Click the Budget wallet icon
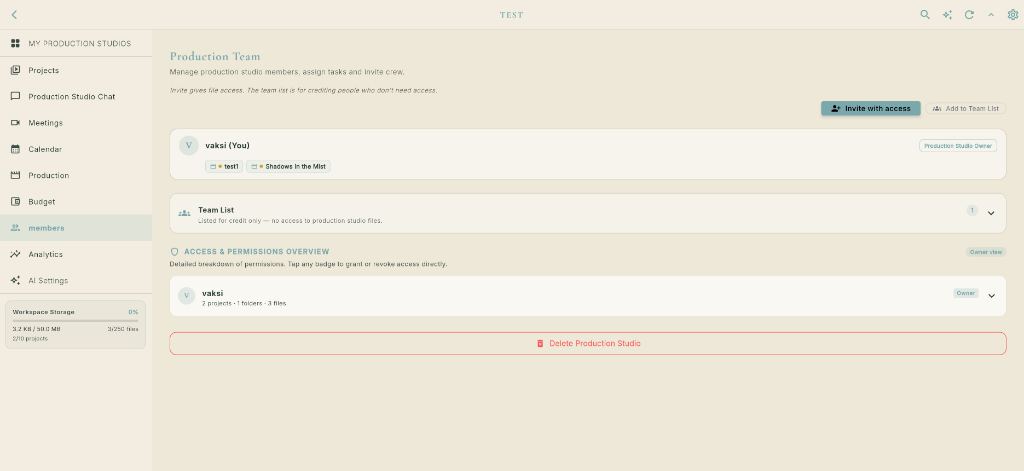The width and height of the screenshot is (1024, 471). click(x=16, y=201)
